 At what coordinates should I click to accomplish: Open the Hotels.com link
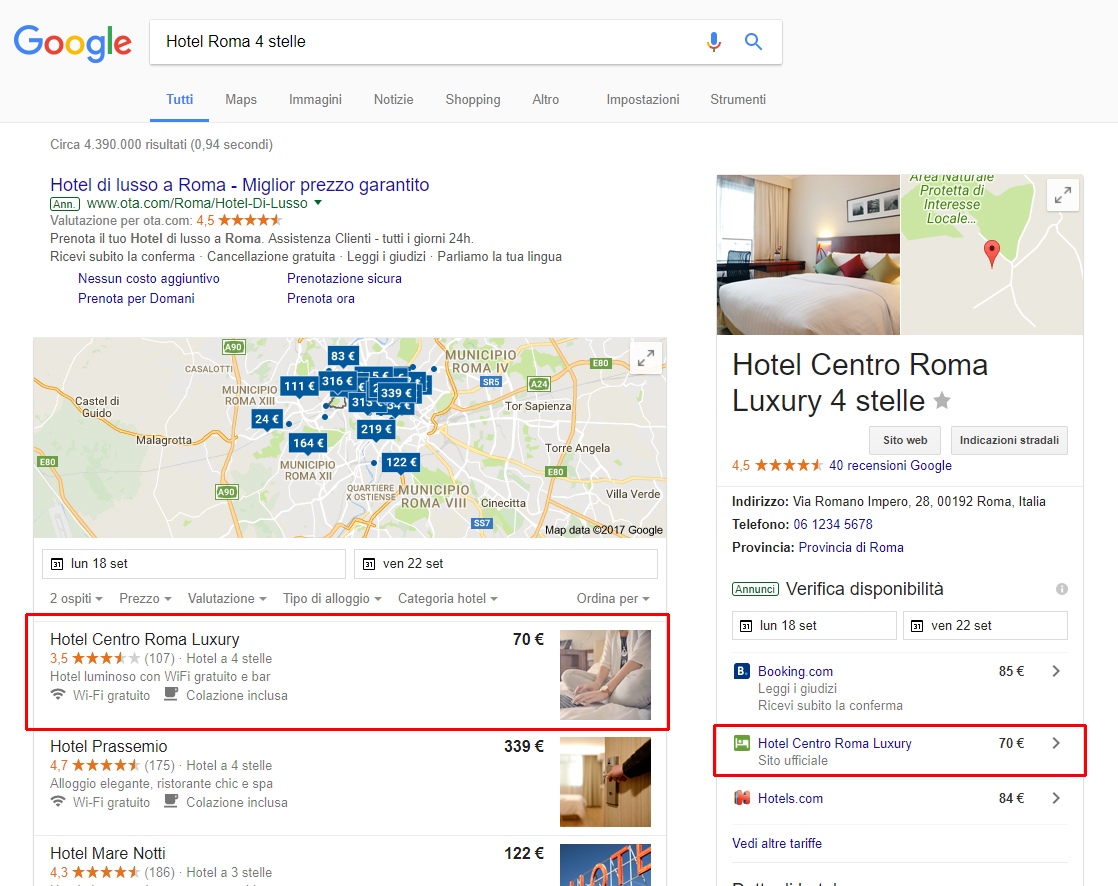790,798
